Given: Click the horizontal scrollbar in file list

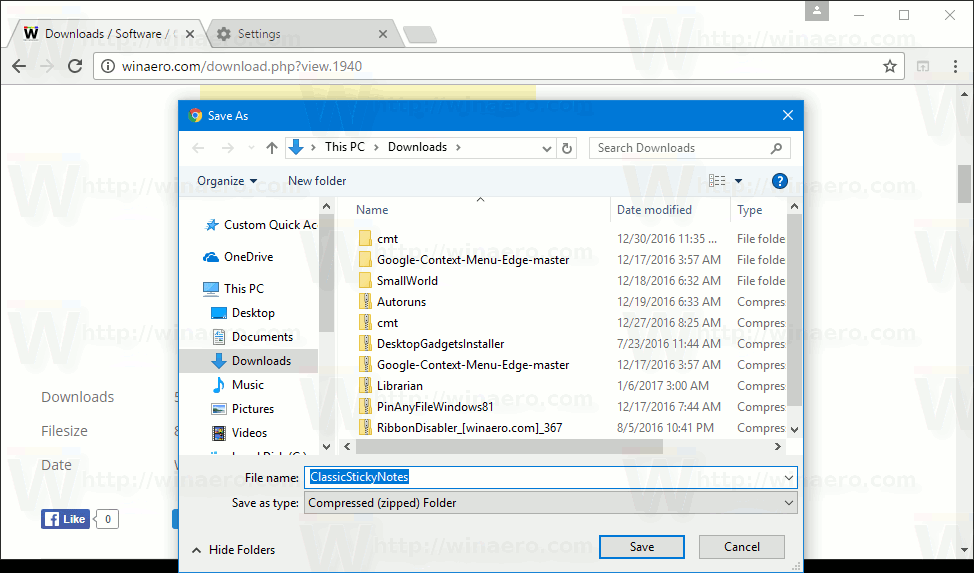Looking at the screenshot, I should pos(509,446).
